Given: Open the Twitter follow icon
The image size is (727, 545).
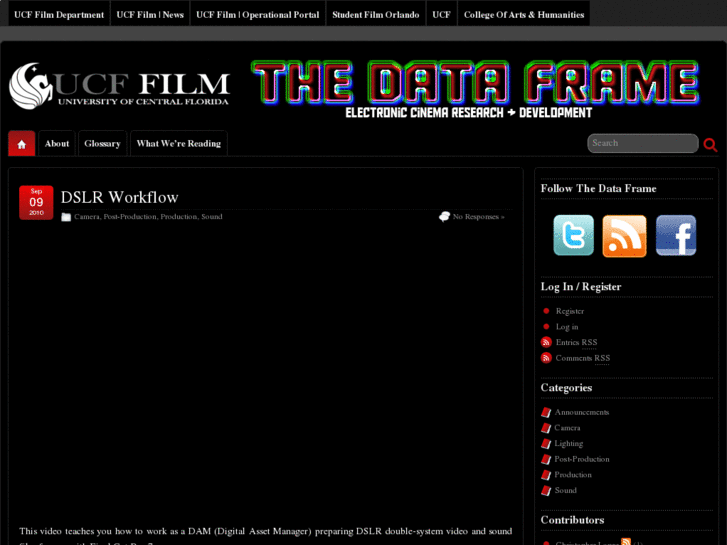Looking at the screenshot, I should click(573, 235).
